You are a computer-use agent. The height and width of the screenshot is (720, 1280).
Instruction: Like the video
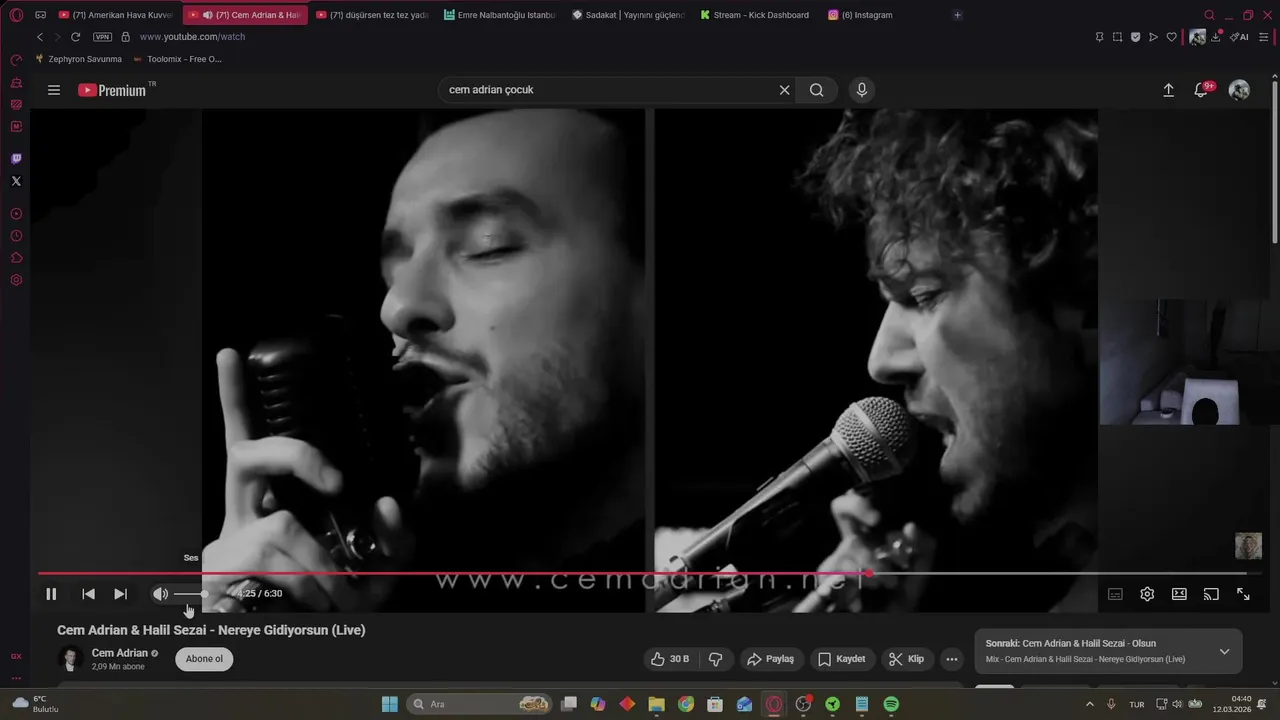tap(670, 659)
